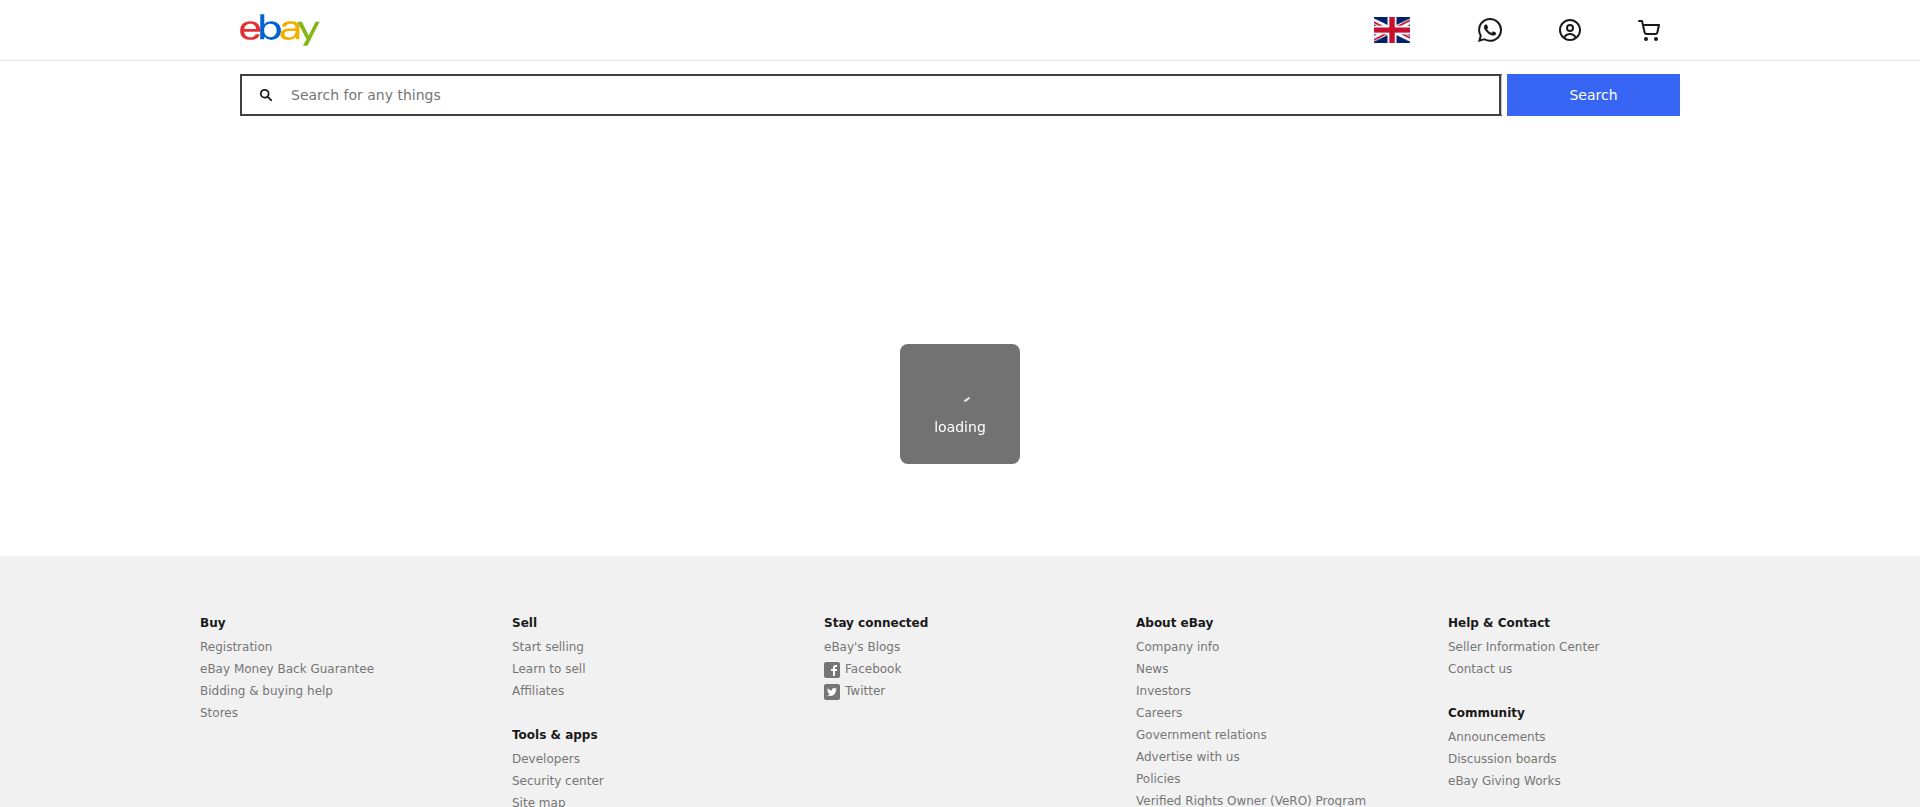This screenshot has height=807, width=1920.
Task: Open the shopping cart icon
Action: tap(1649, 30)
